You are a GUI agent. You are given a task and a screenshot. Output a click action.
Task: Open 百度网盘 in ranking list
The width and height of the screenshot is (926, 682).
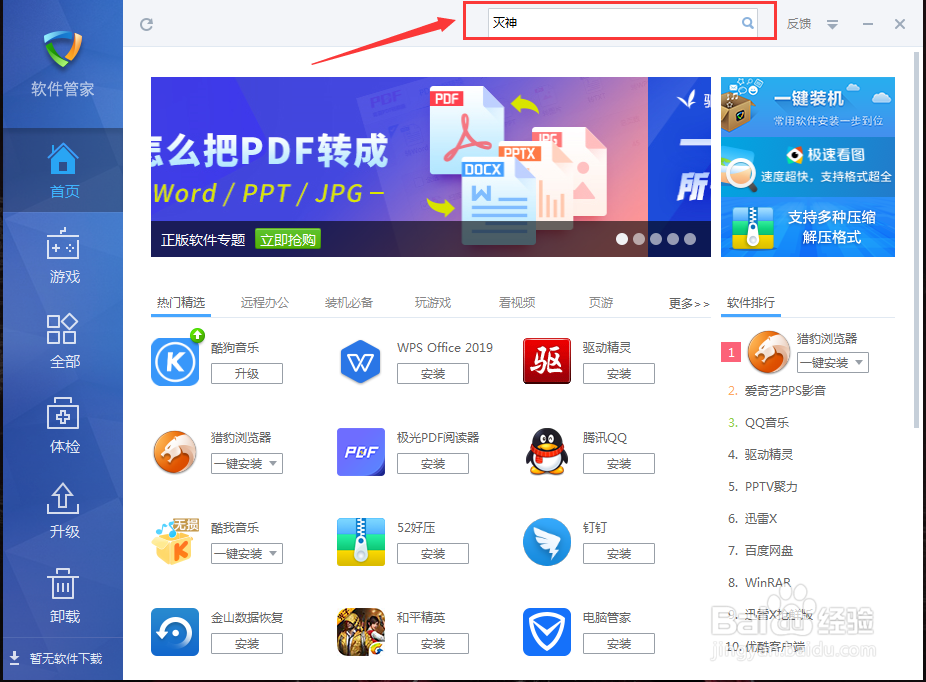768,550
